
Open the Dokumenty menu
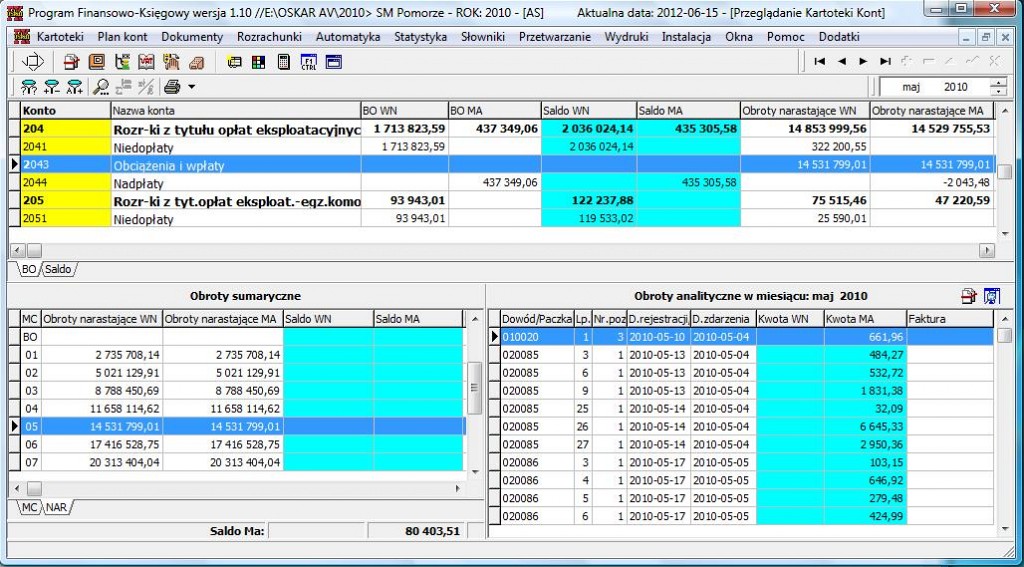192,37
